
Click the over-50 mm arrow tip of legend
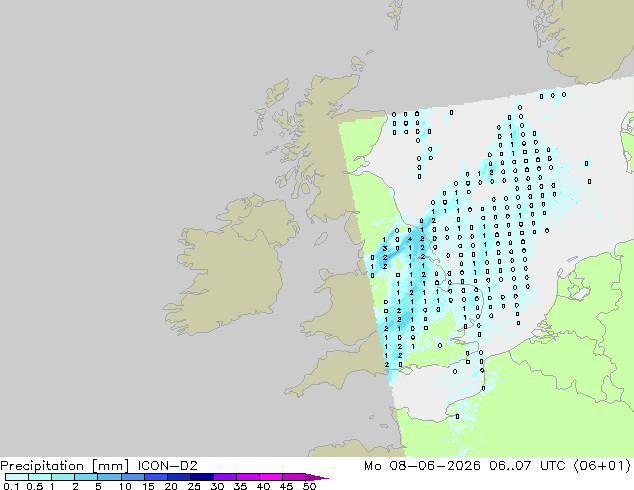pos(317,477)
